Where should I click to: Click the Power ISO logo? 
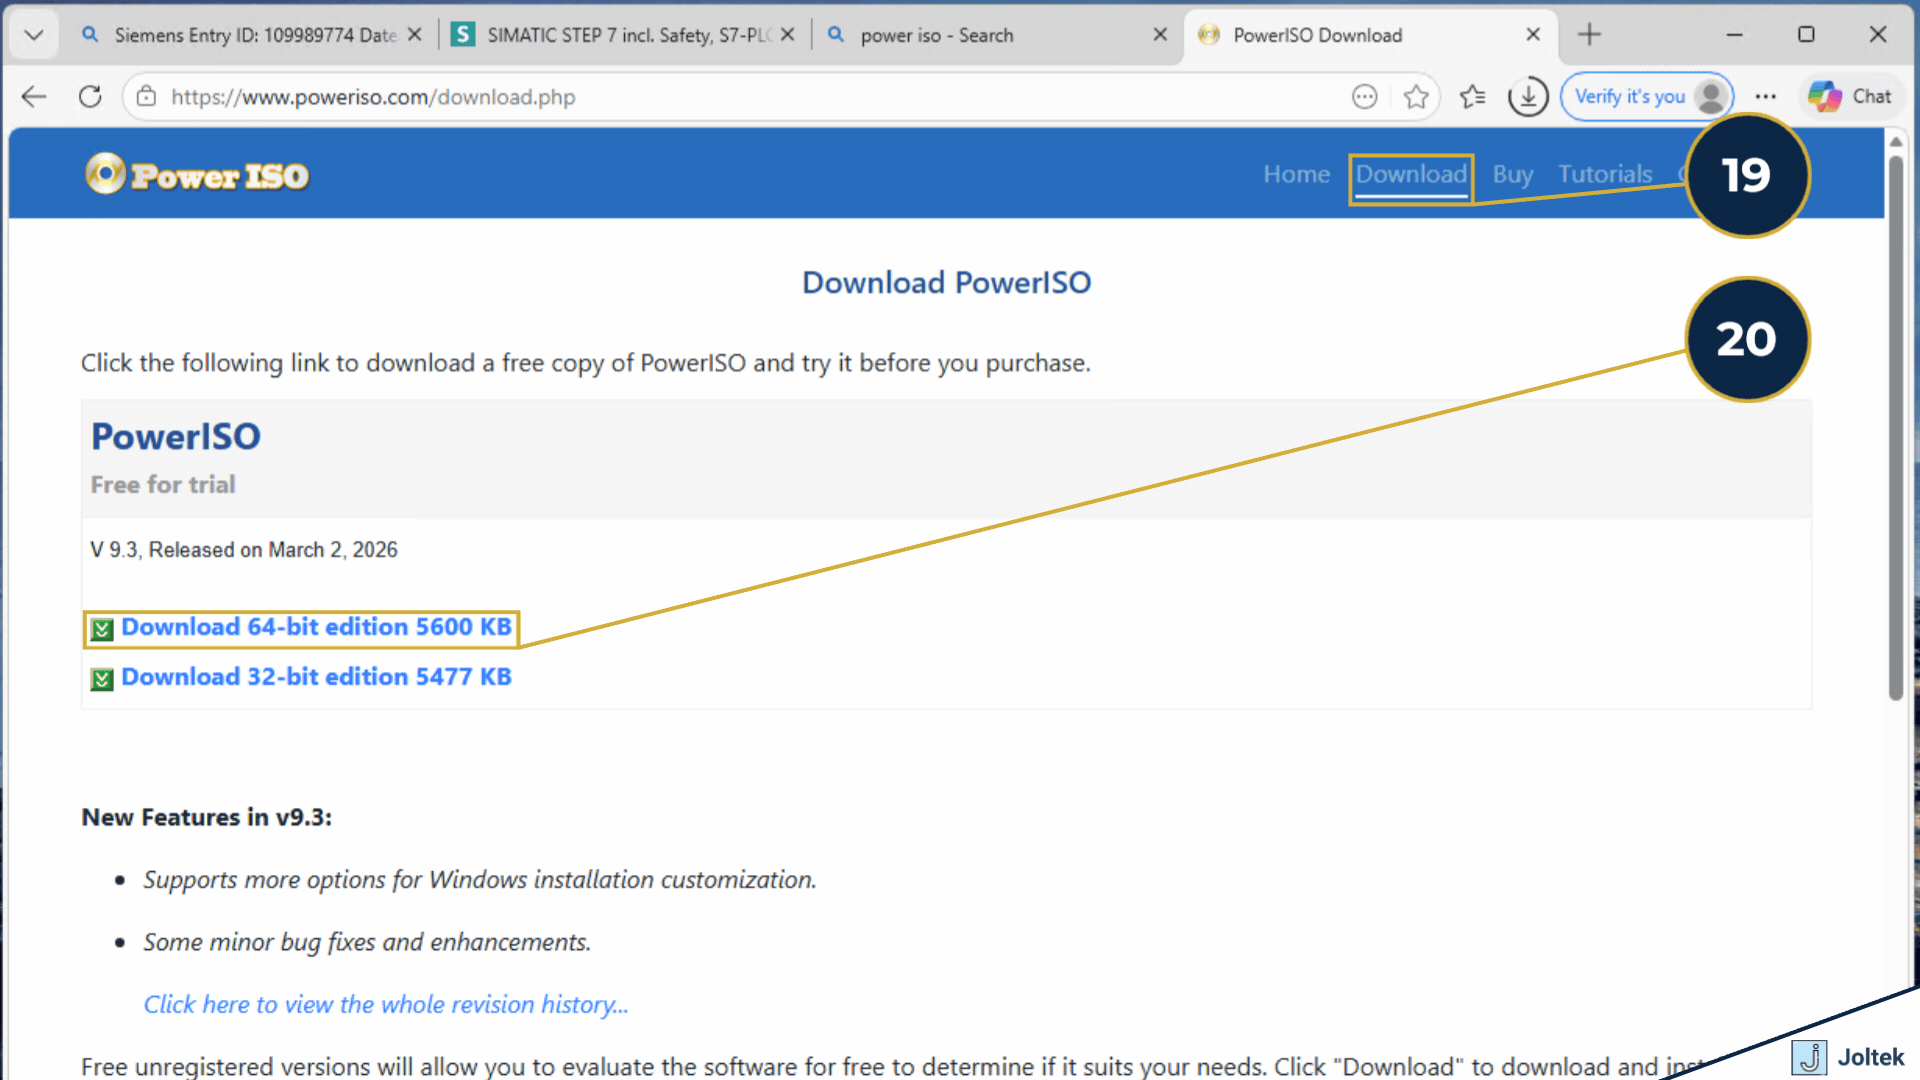coord(197,175)
